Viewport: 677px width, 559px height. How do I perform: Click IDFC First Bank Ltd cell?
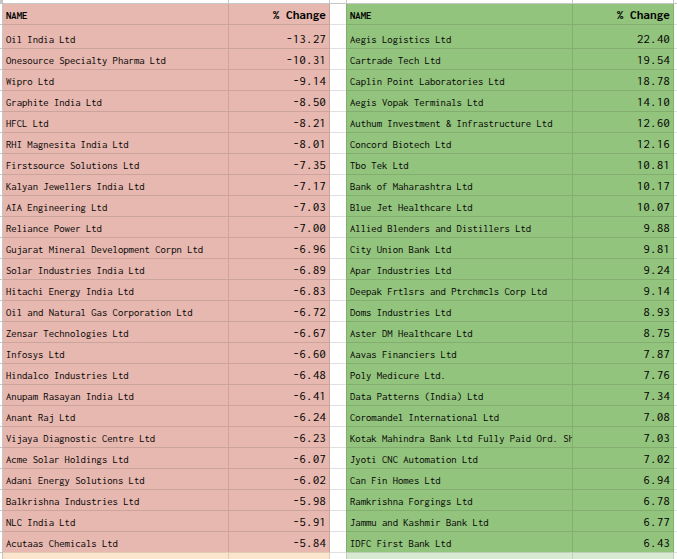point(459,544)
